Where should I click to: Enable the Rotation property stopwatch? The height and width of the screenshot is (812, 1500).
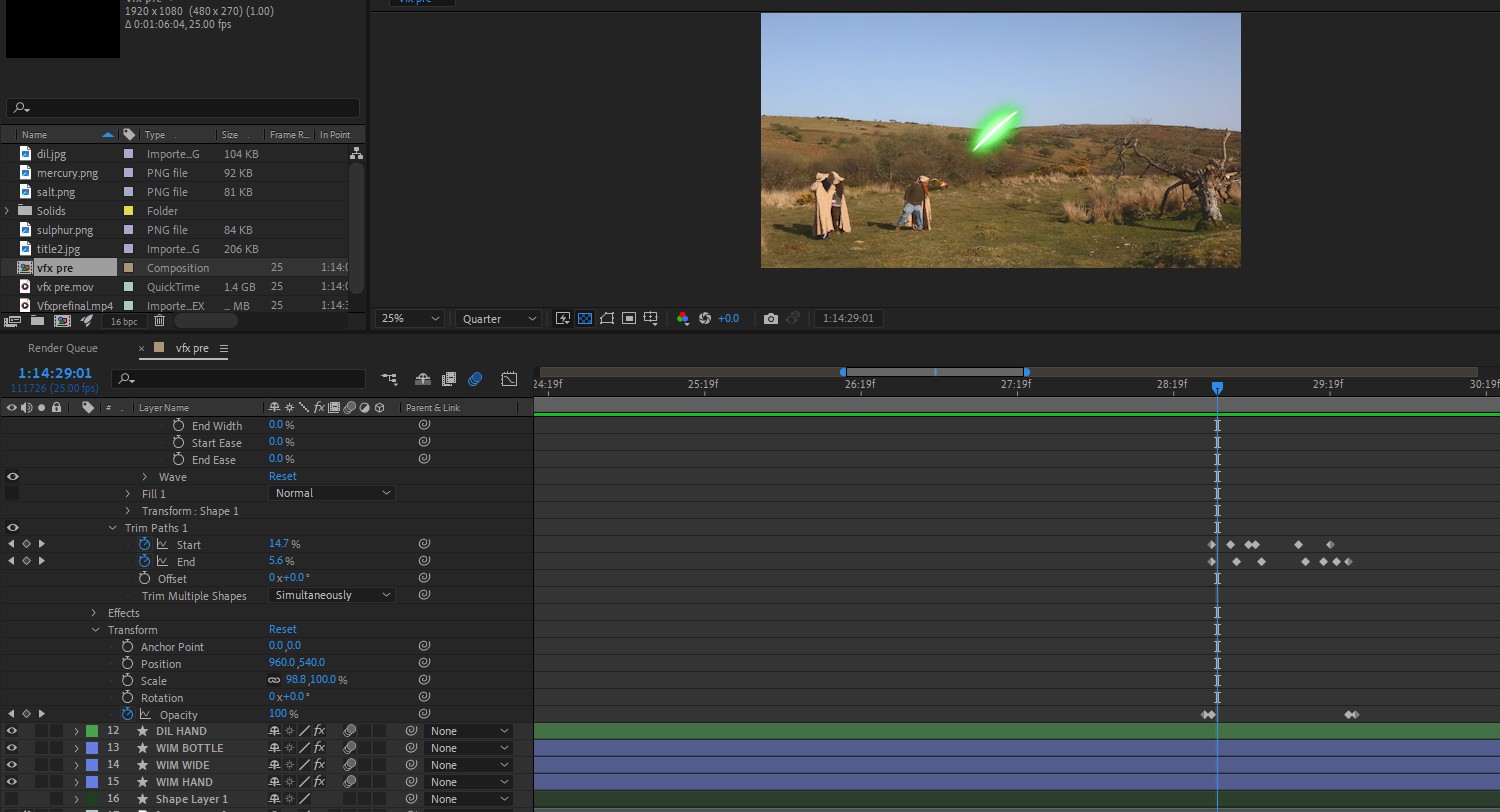pos(127,697)
